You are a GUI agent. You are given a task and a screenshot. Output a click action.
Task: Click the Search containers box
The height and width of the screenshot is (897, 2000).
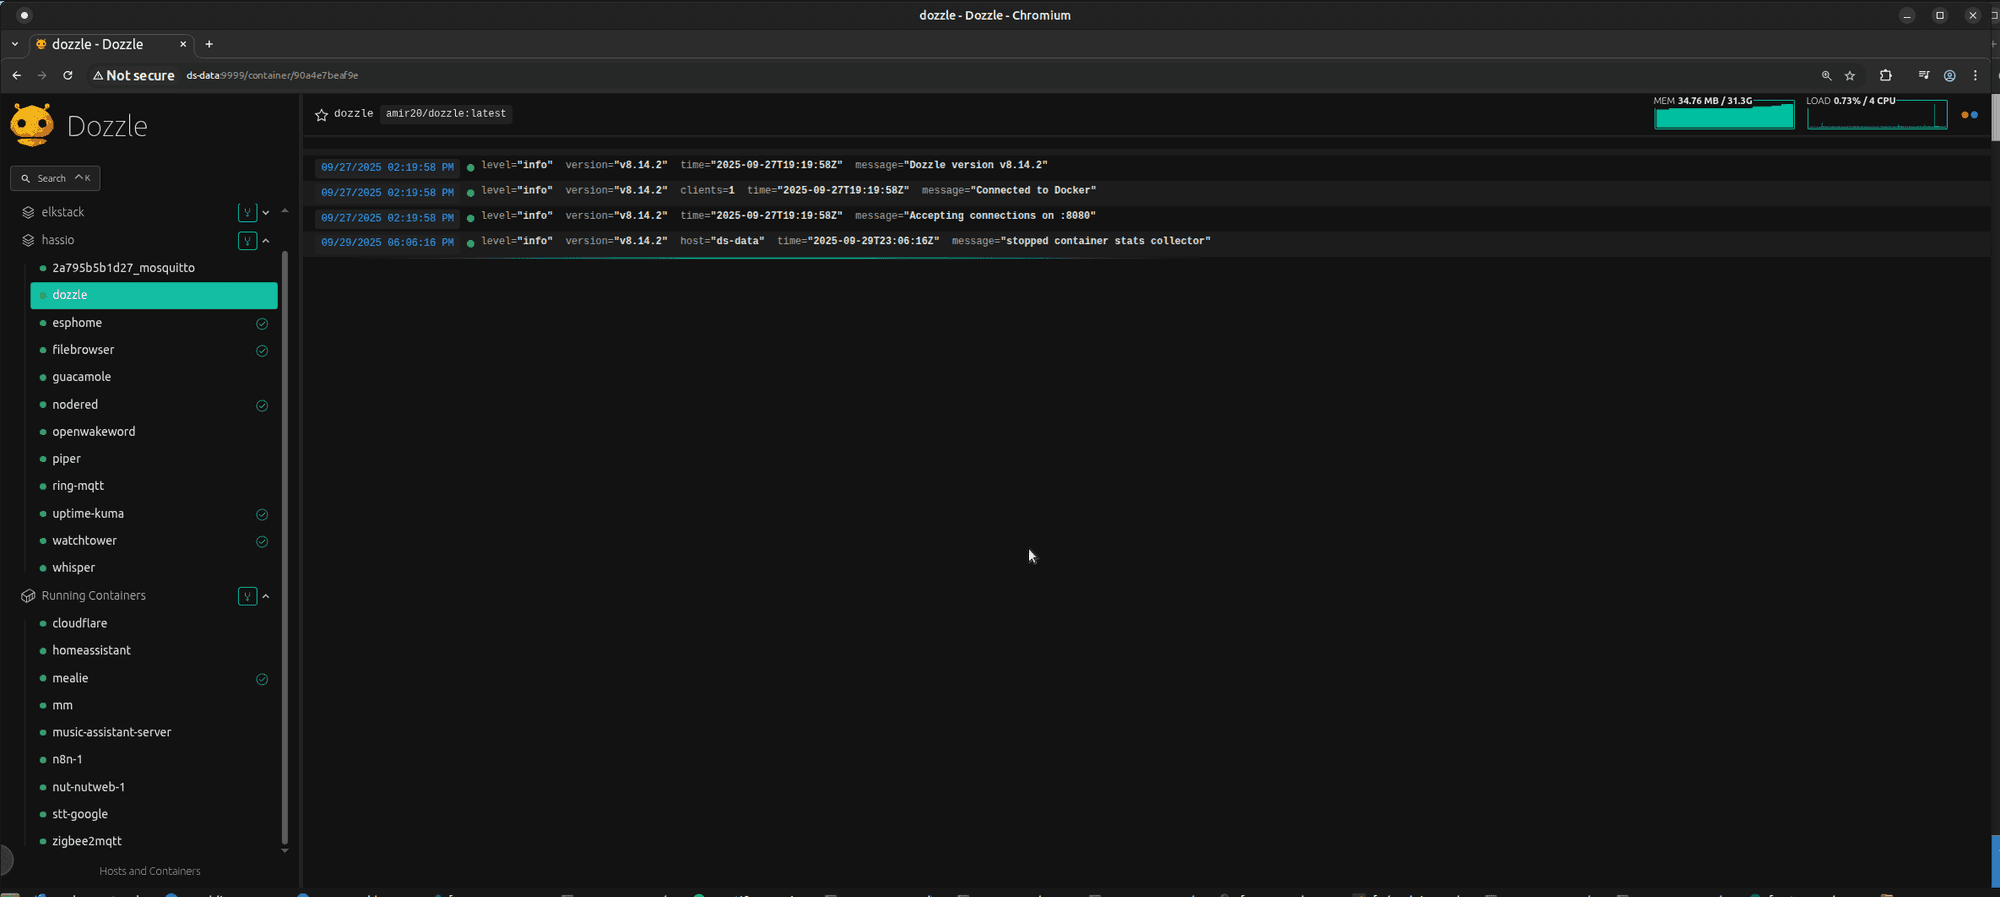tap(55, 178)
